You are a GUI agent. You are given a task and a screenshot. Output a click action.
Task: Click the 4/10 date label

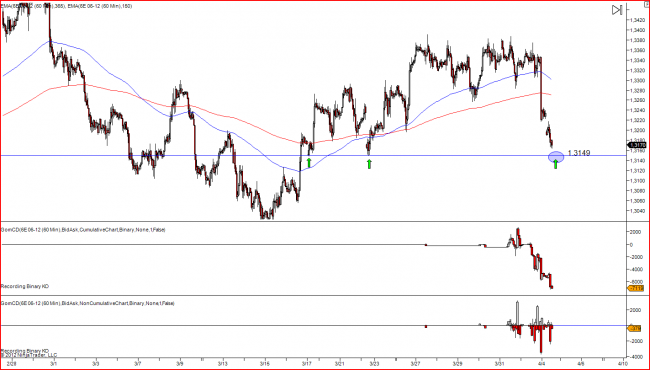coord(624,362)
